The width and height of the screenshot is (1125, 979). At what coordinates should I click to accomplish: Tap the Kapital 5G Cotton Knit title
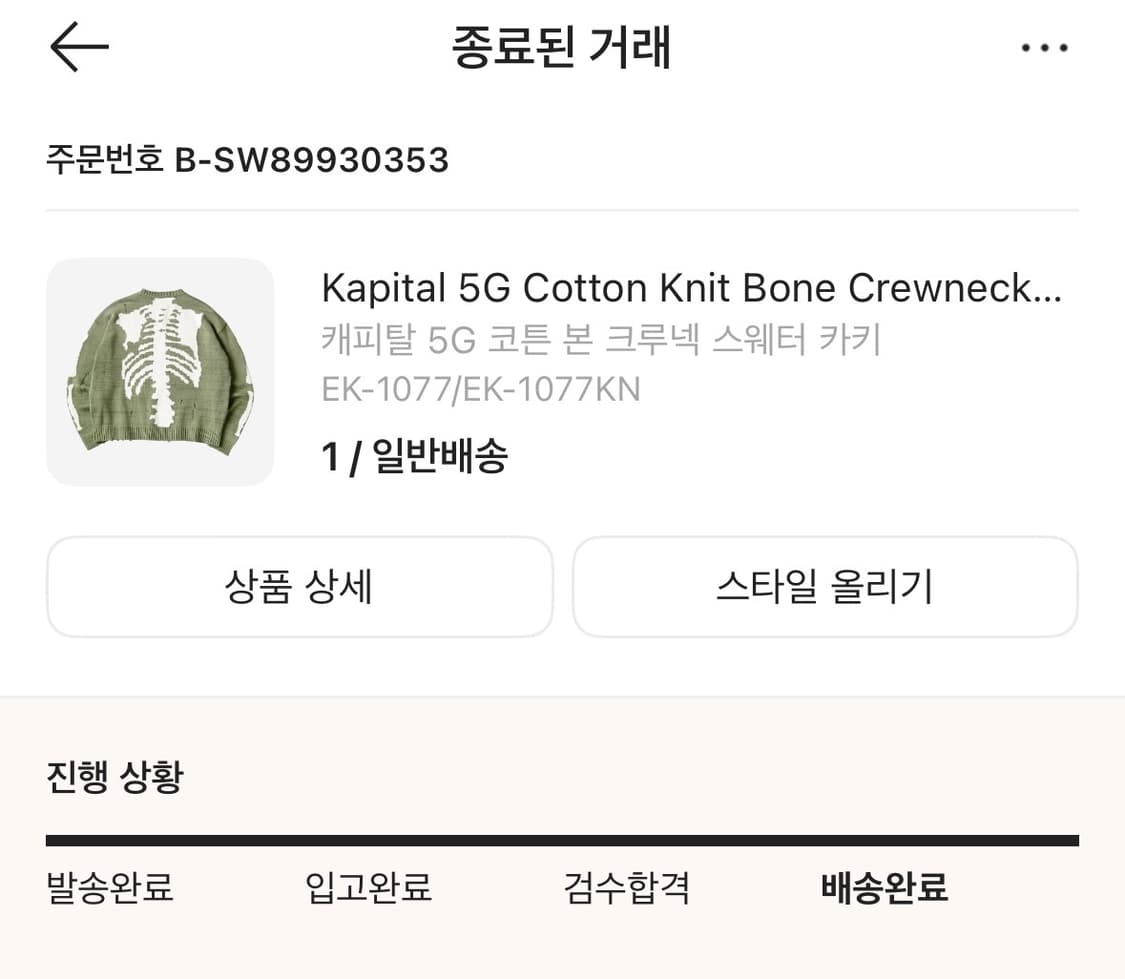pos(690,288)
